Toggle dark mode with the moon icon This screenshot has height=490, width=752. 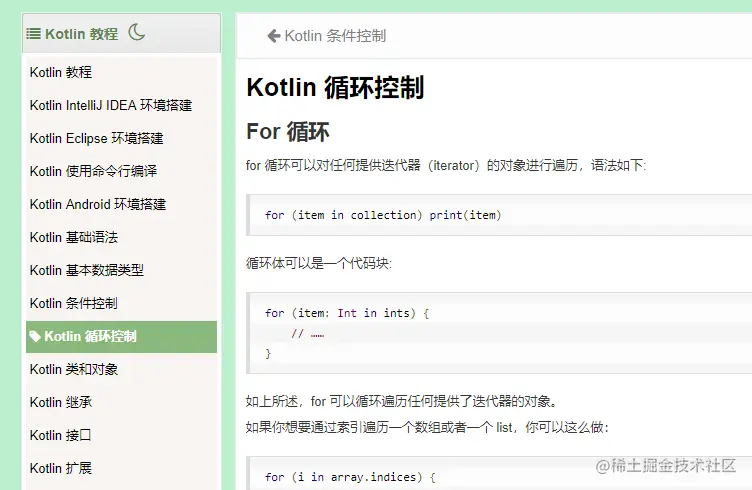coord(137,33)
